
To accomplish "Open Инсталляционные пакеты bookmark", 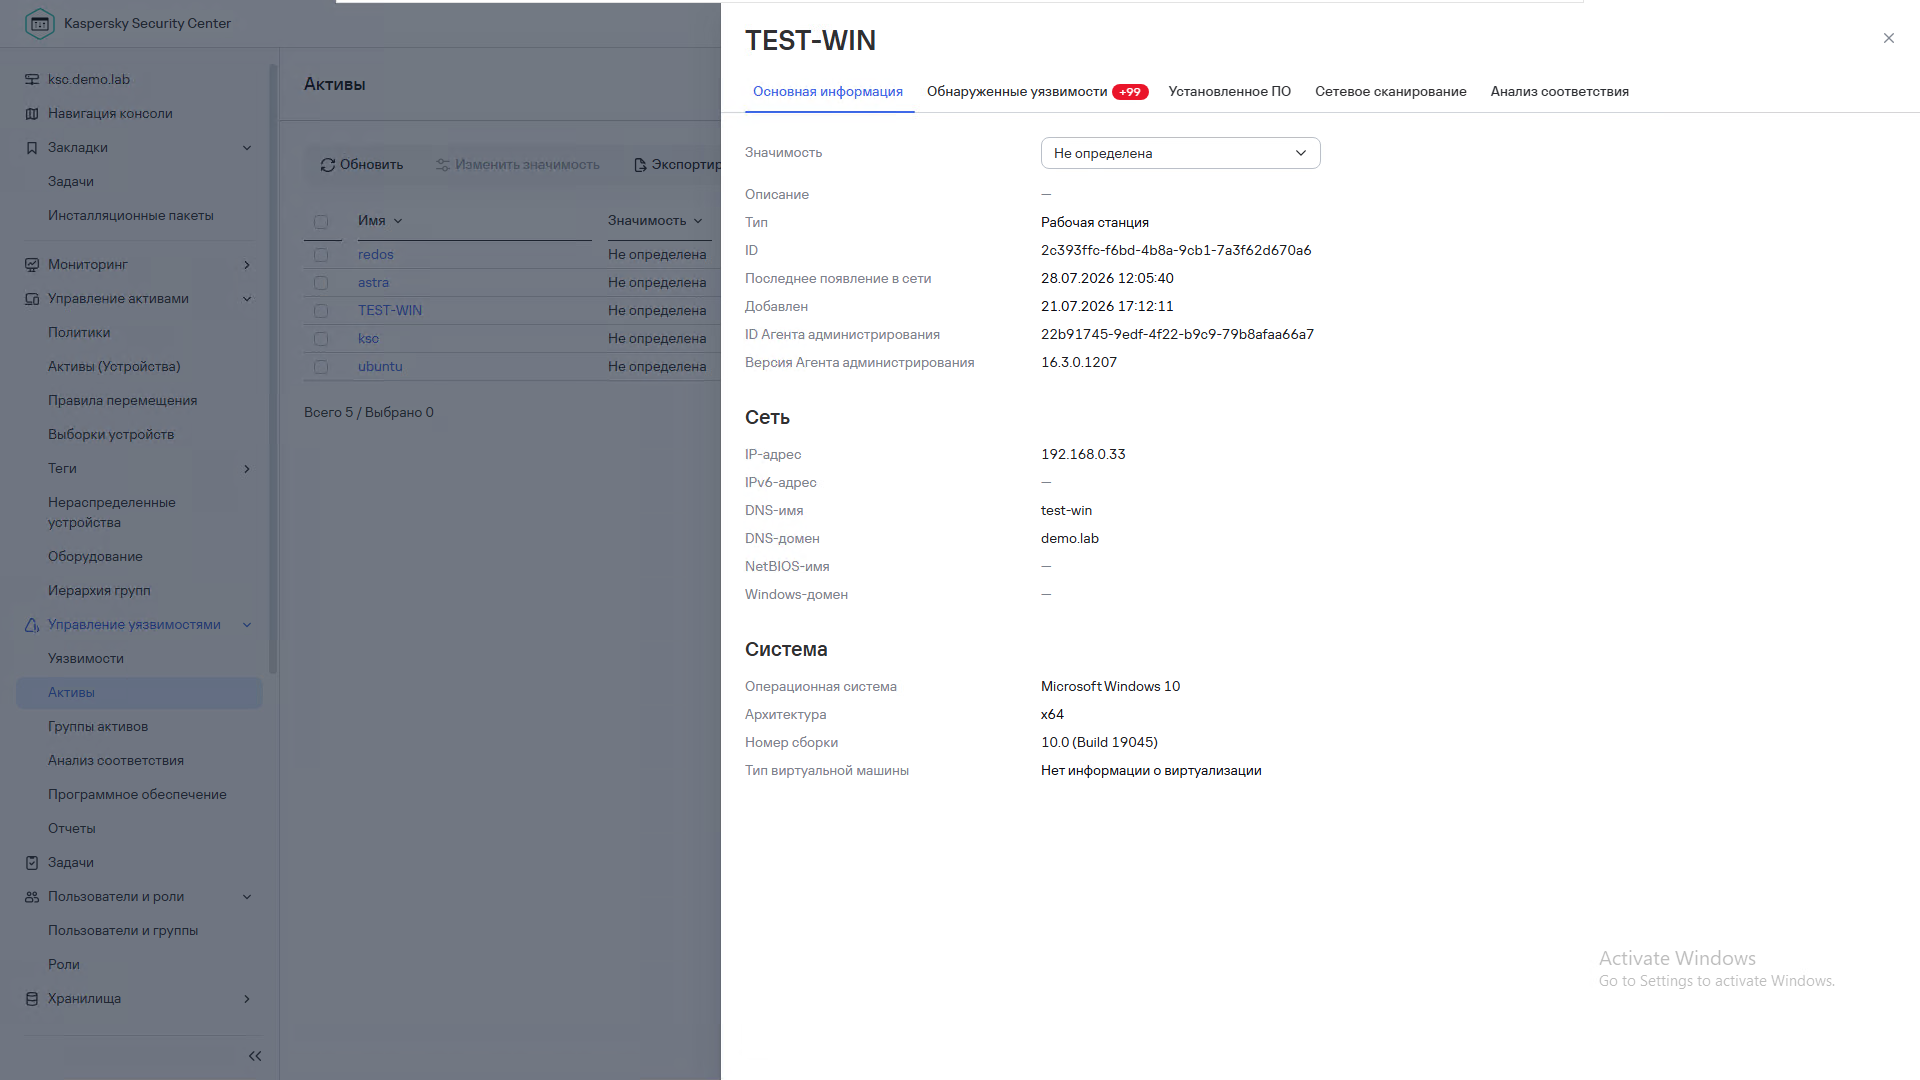I will pos(131,216).
